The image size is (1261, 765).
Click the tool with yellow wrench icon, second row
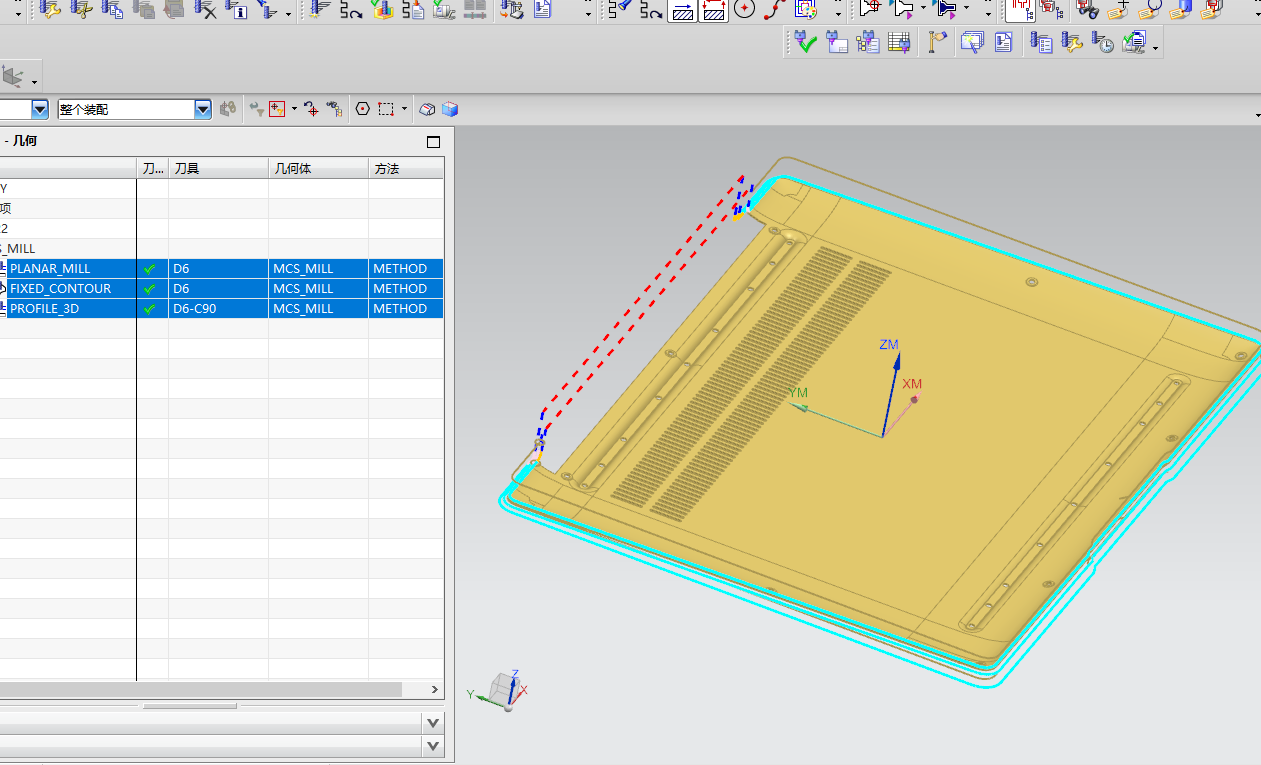(x=1072, y=42)
